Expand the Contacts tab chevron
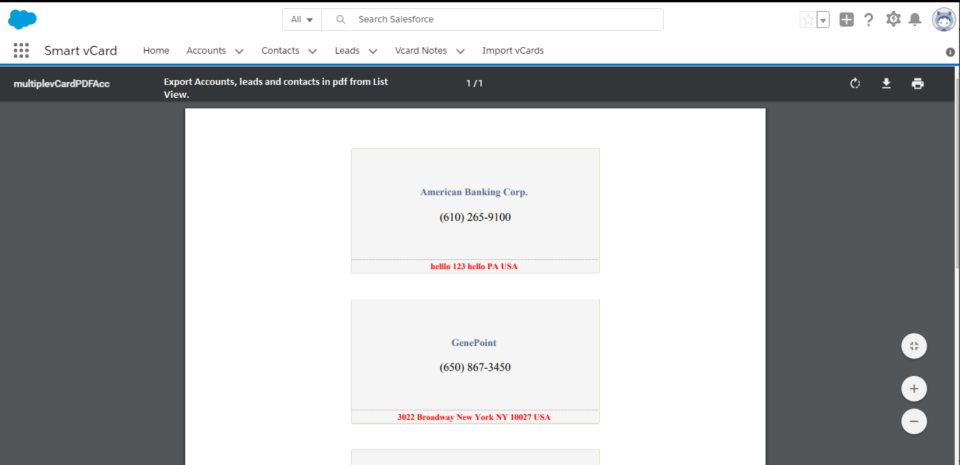 tap(312, 51)
